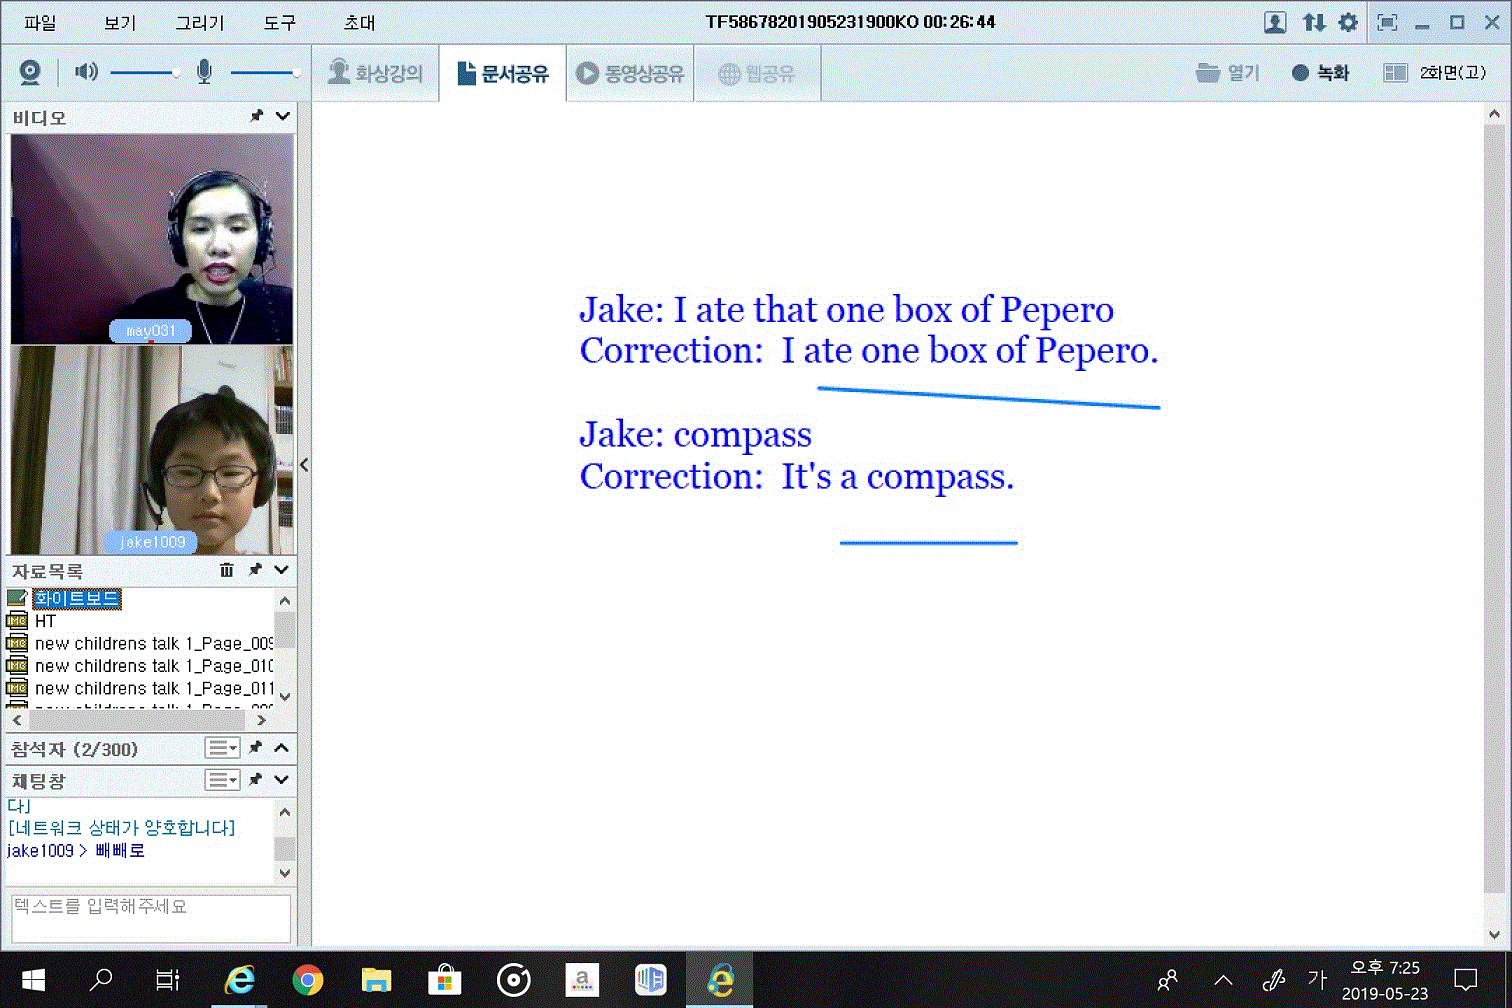The width and height of the screenshot is (1512, 1008).
Task: Mute the speaker volume icon
Action: [x=87, y=72]
